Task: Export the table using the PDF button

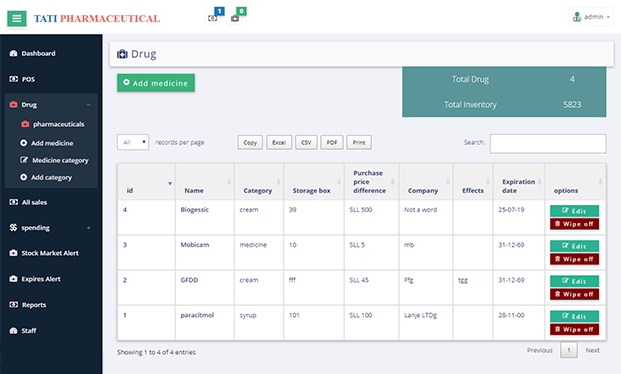Action: (332, 142)
